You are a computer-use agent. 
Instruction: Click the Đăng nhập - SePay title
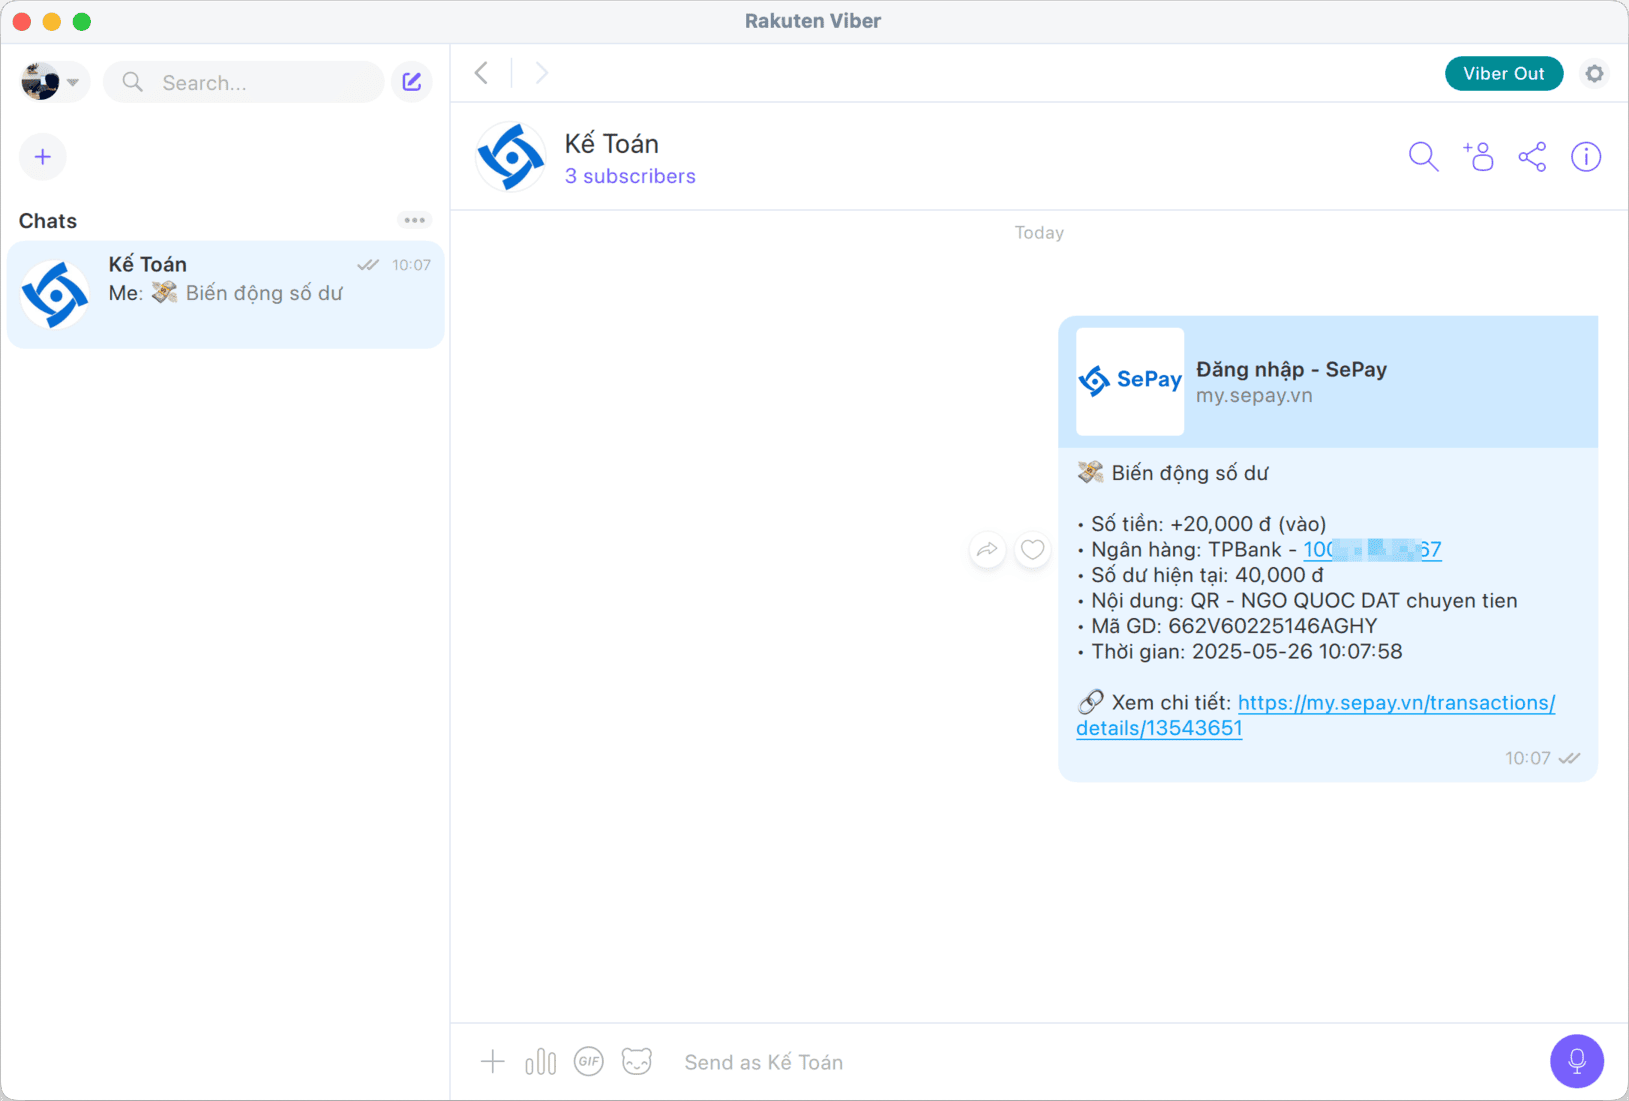pyautogui.click(x=1291, y=370)
